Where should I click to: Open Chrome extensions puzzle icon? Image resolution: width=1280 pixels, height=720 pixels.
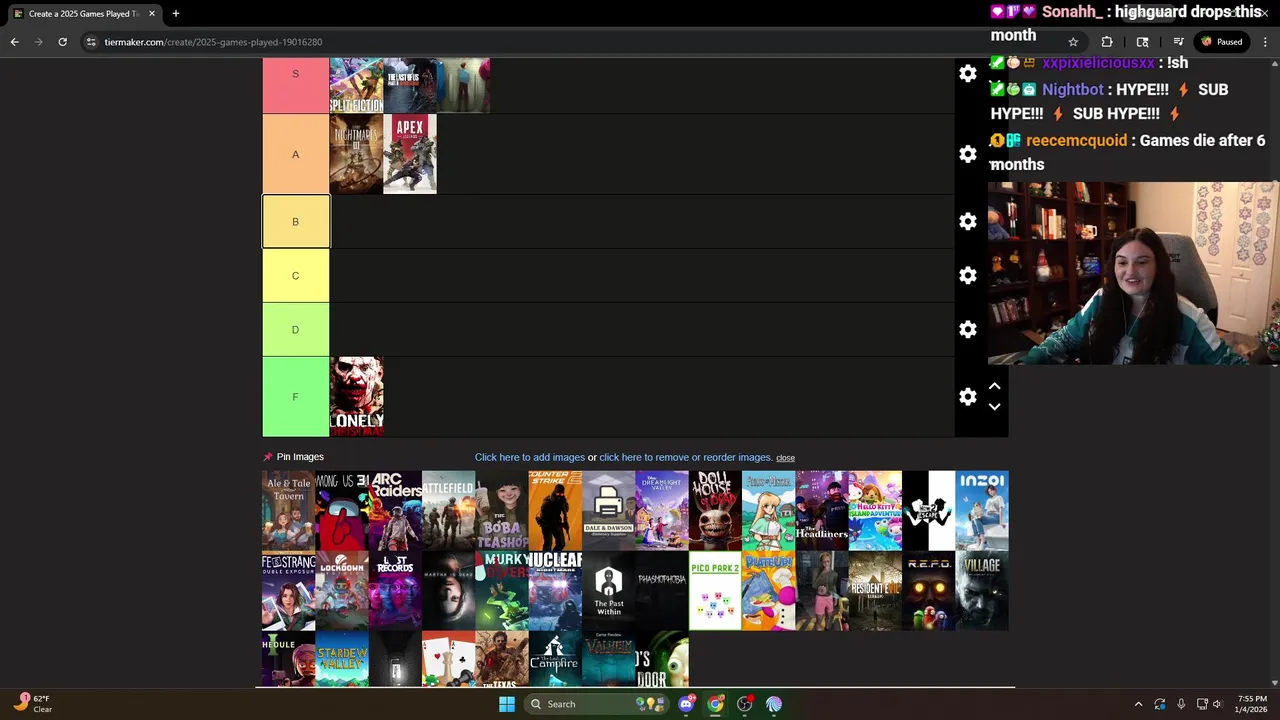1107,42
